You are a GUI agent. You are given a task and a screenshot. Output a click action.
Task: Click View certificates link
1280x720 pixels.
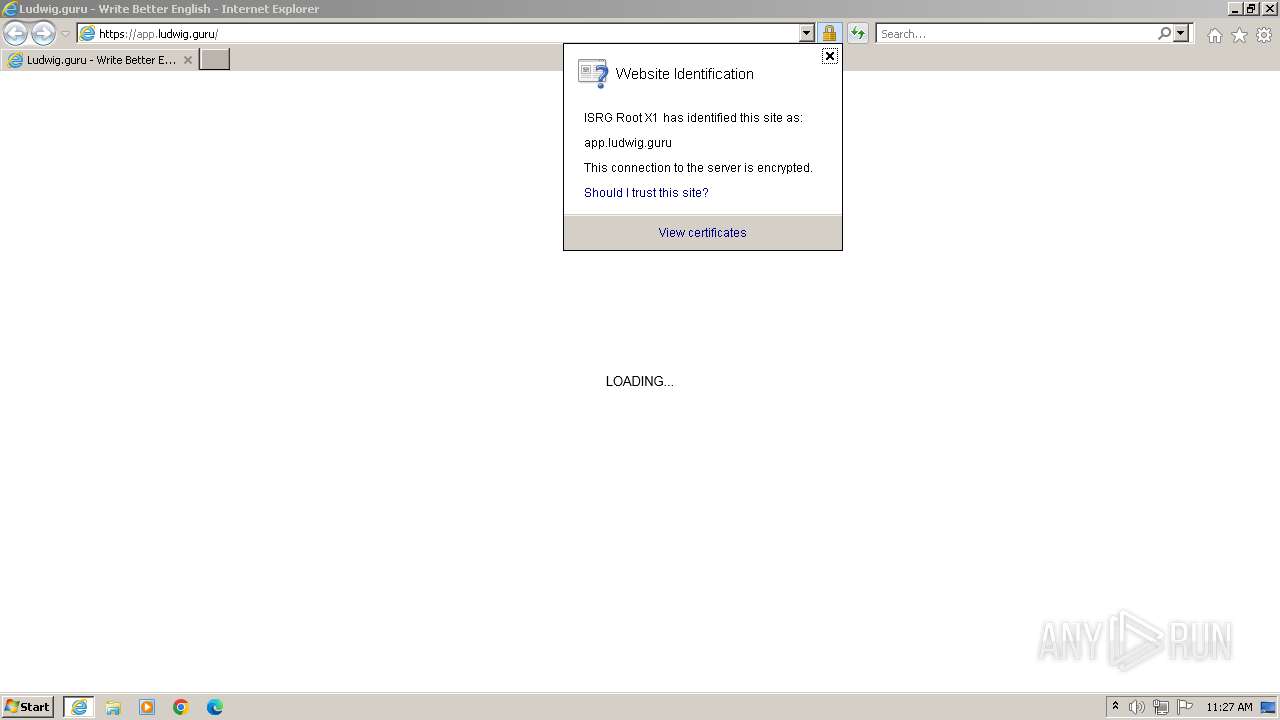click(702, 233)
